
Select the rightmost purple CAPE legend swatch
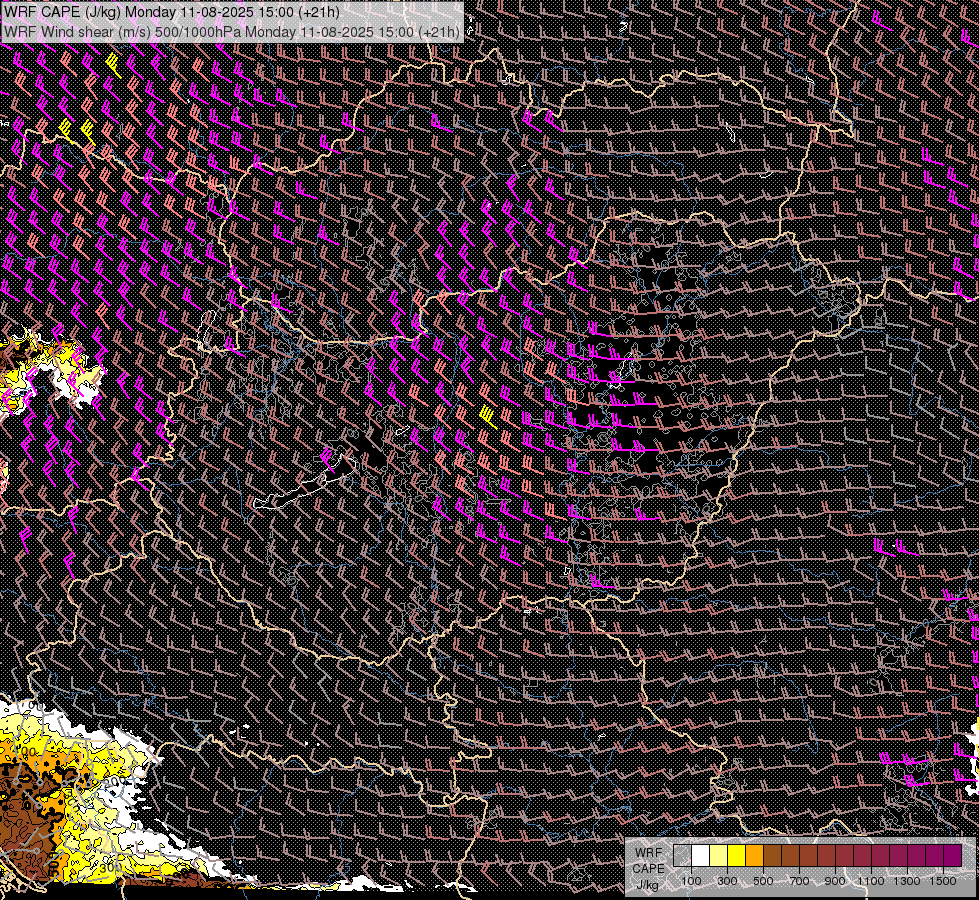pos(952,855)
